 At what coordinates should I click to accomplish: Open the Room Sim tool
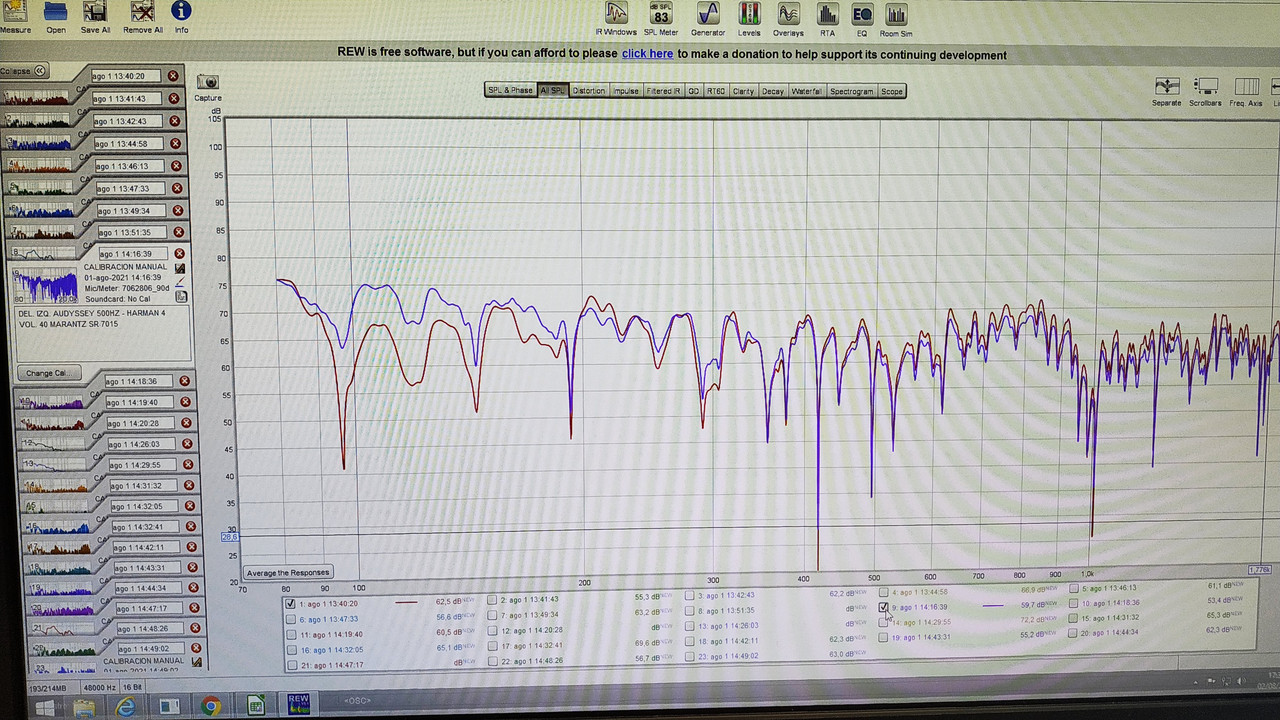896,14
